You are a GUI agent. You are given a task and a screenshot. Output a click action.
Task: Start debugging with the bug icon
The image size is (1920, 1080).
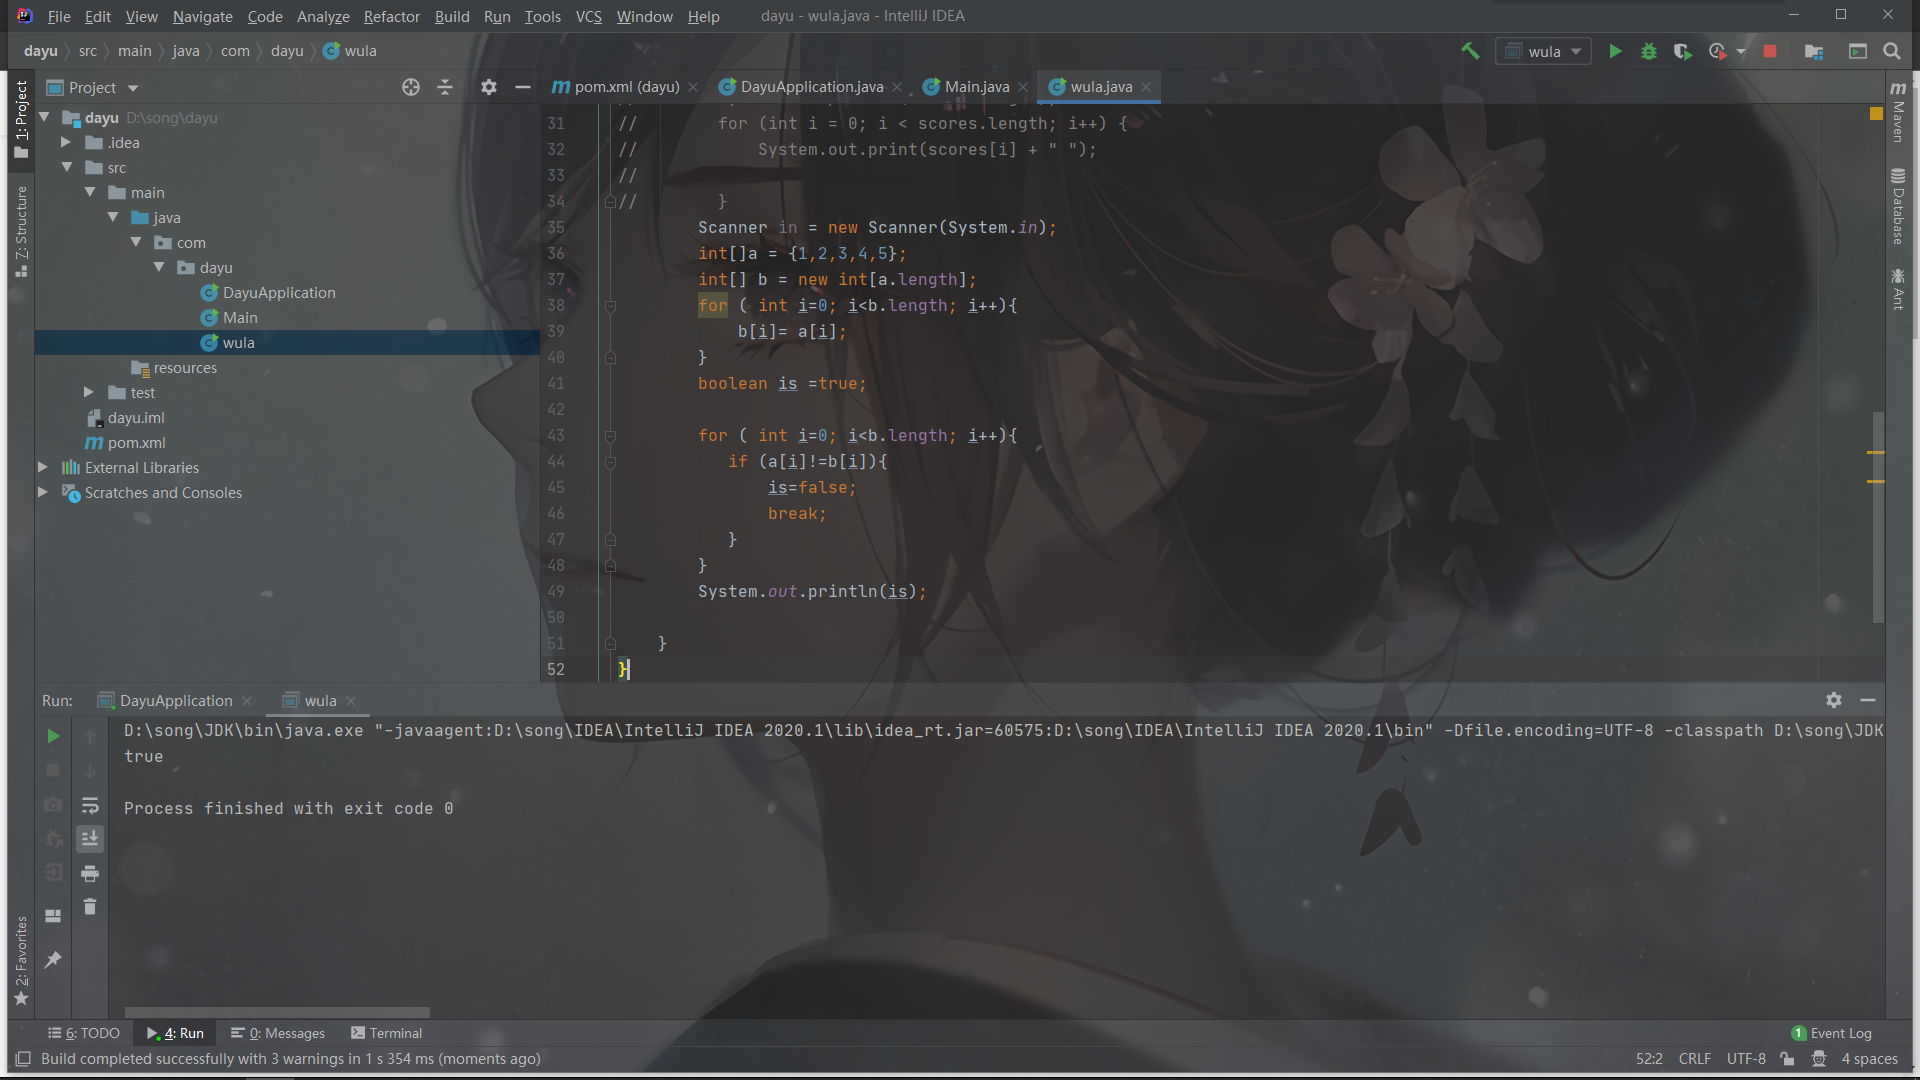tap(1649, 51)
